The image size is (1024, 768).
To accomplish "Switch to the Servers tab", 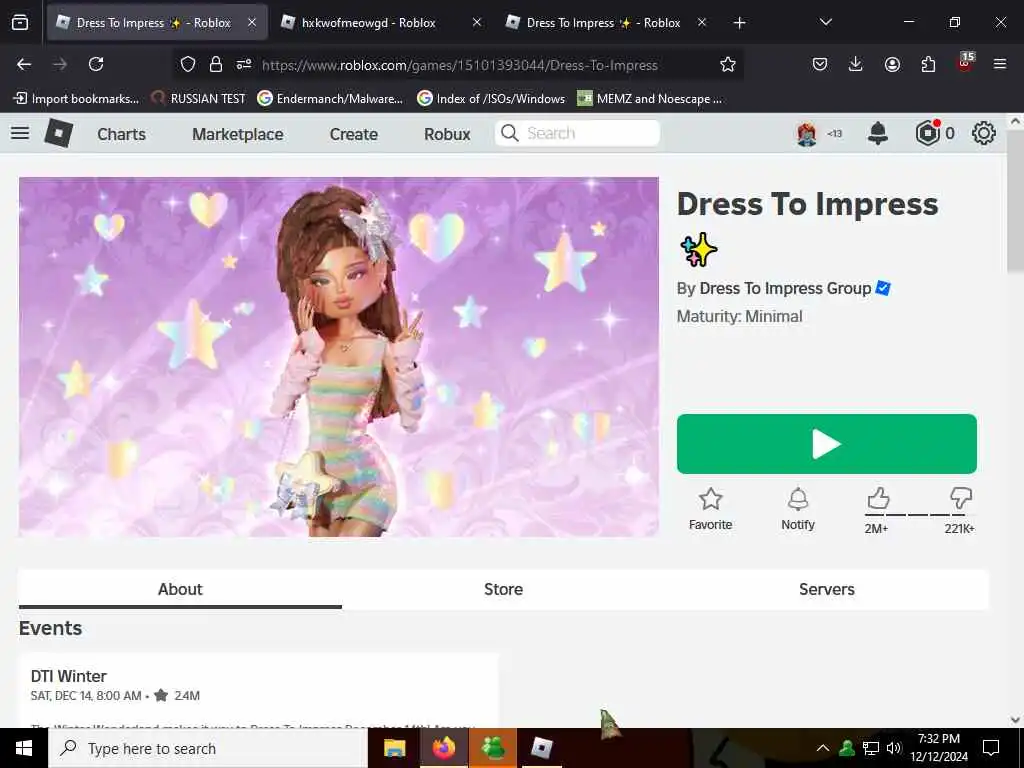I will pos(827,589).
